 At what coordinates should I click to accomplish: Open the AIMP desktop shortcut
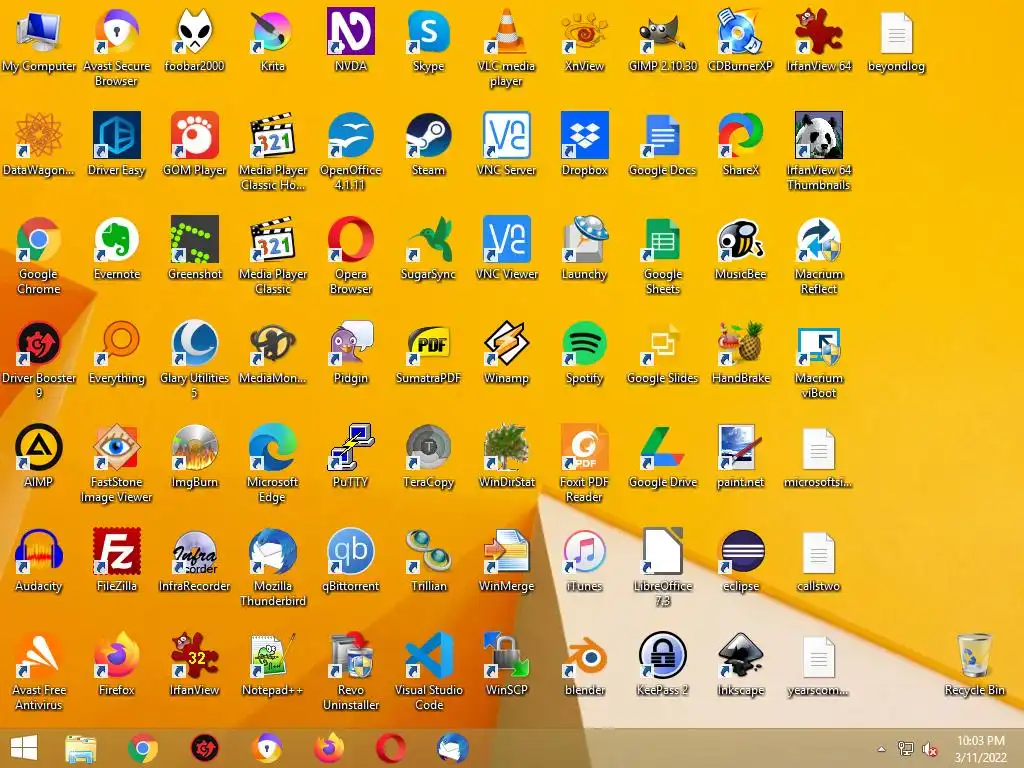(39, 447)
